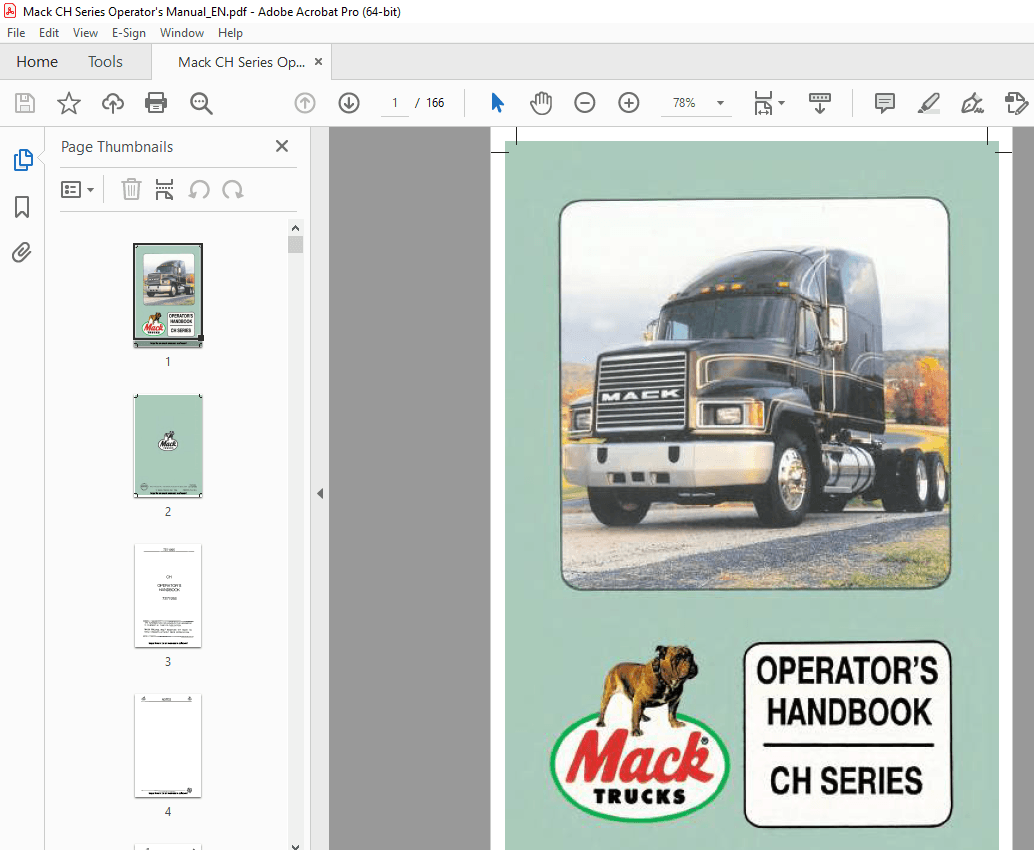Click the Save to cloud icon
The width and height of the screenshot is (1034, 850).
point(112,103)
